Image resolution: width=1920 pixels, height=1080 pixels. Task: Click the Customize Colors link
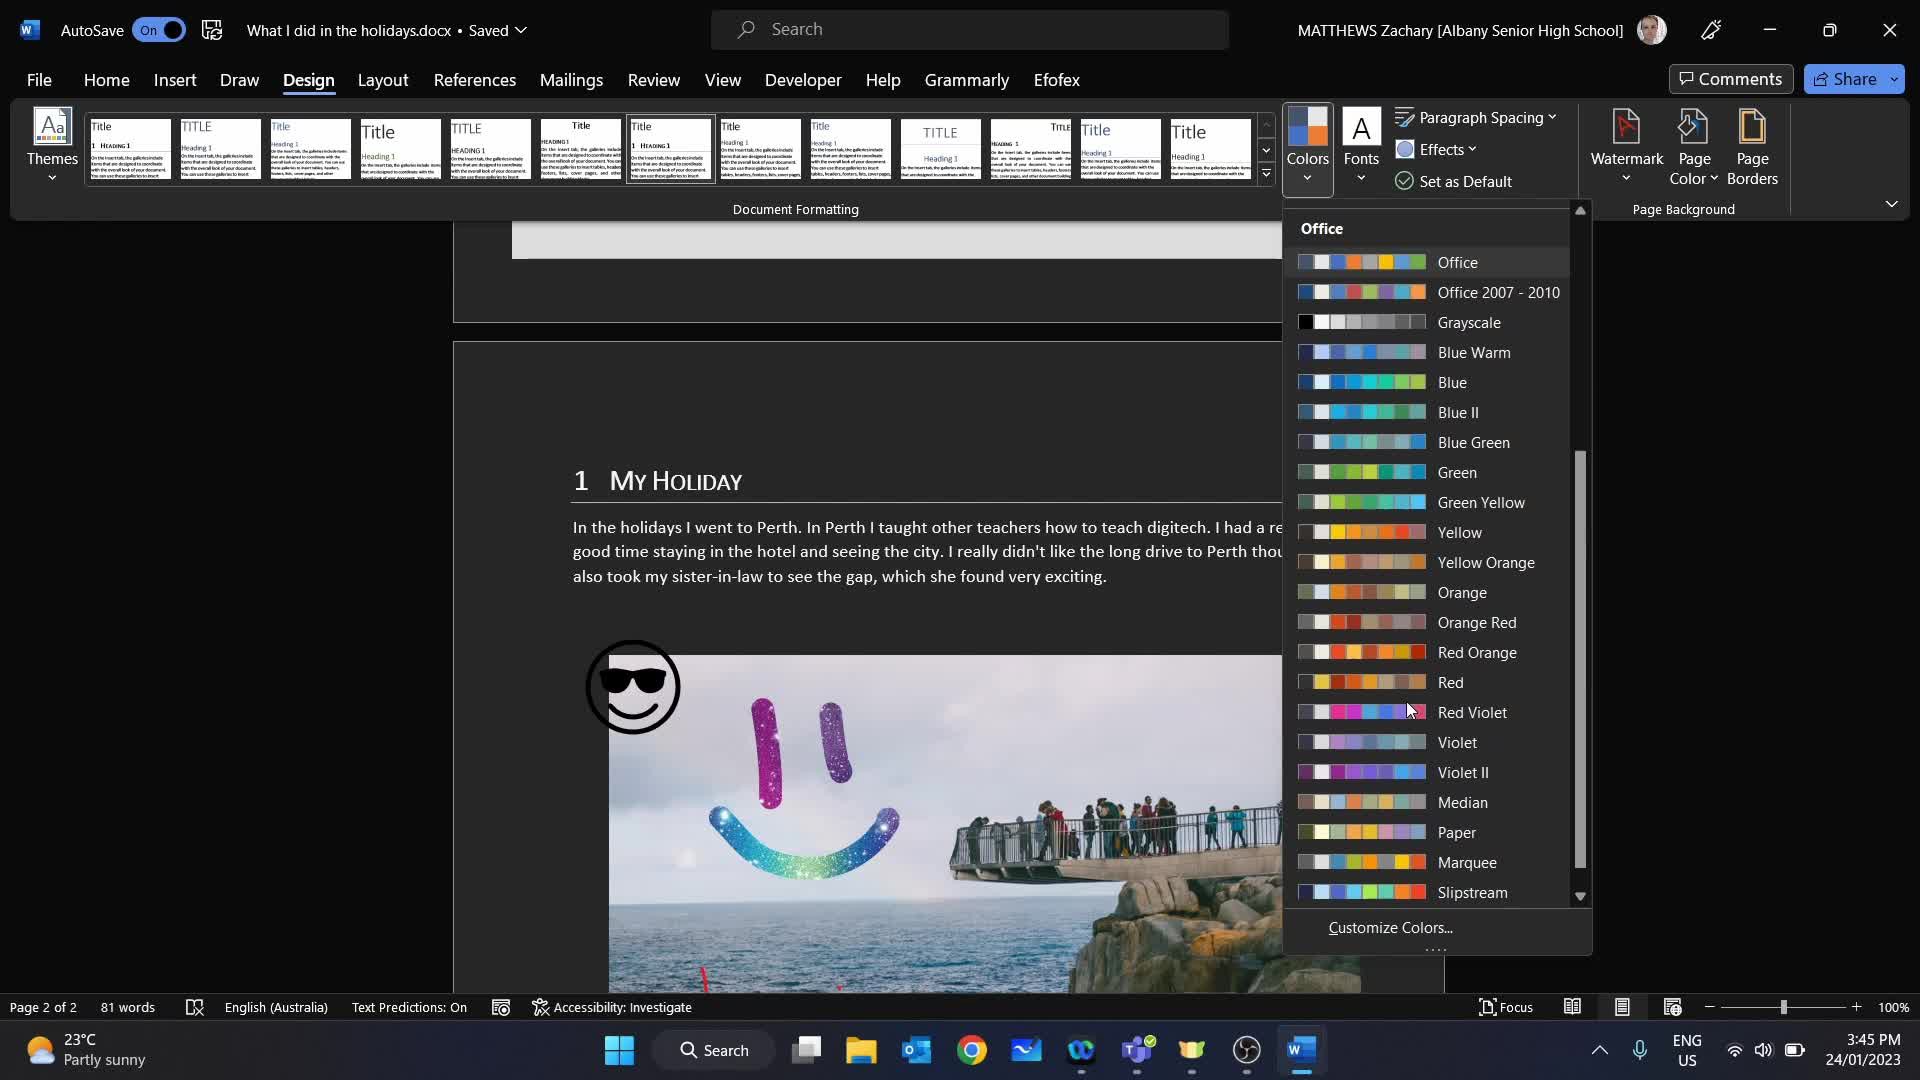(x=1390, y=927)
